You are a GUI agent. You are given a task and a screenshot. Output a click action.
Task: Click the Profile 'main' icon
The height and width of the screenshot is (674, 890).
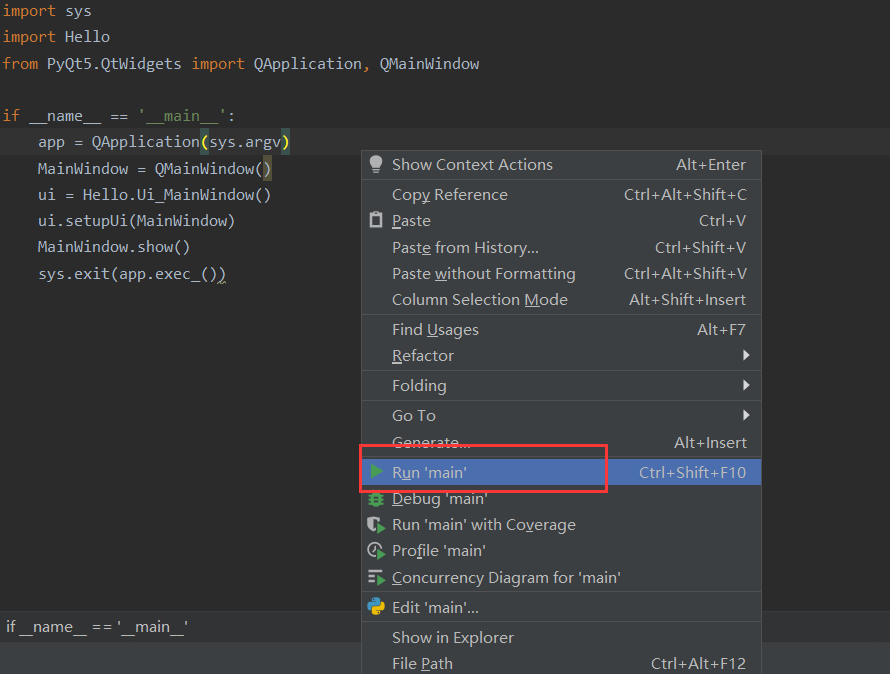tap(376, 551)
